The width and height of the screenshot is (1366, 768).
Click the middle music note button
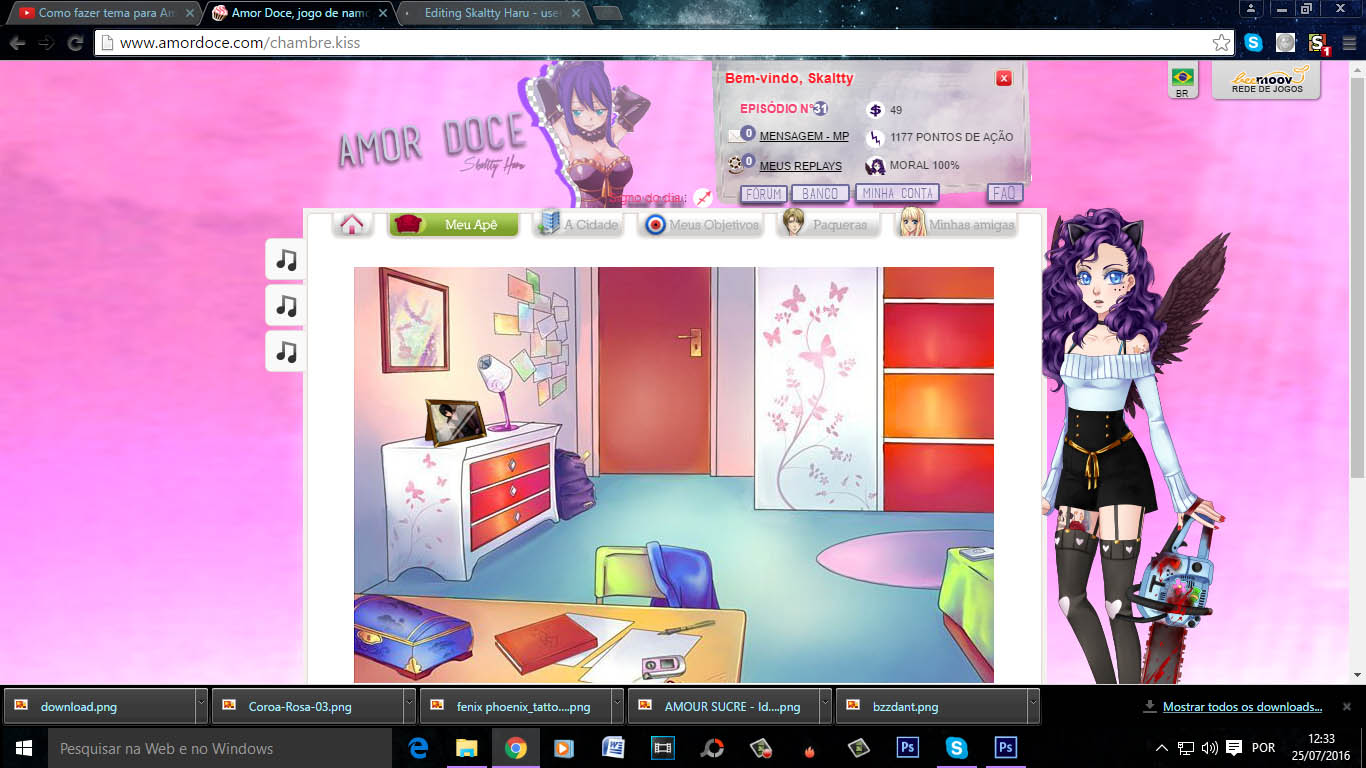click(x=286, y=306)
